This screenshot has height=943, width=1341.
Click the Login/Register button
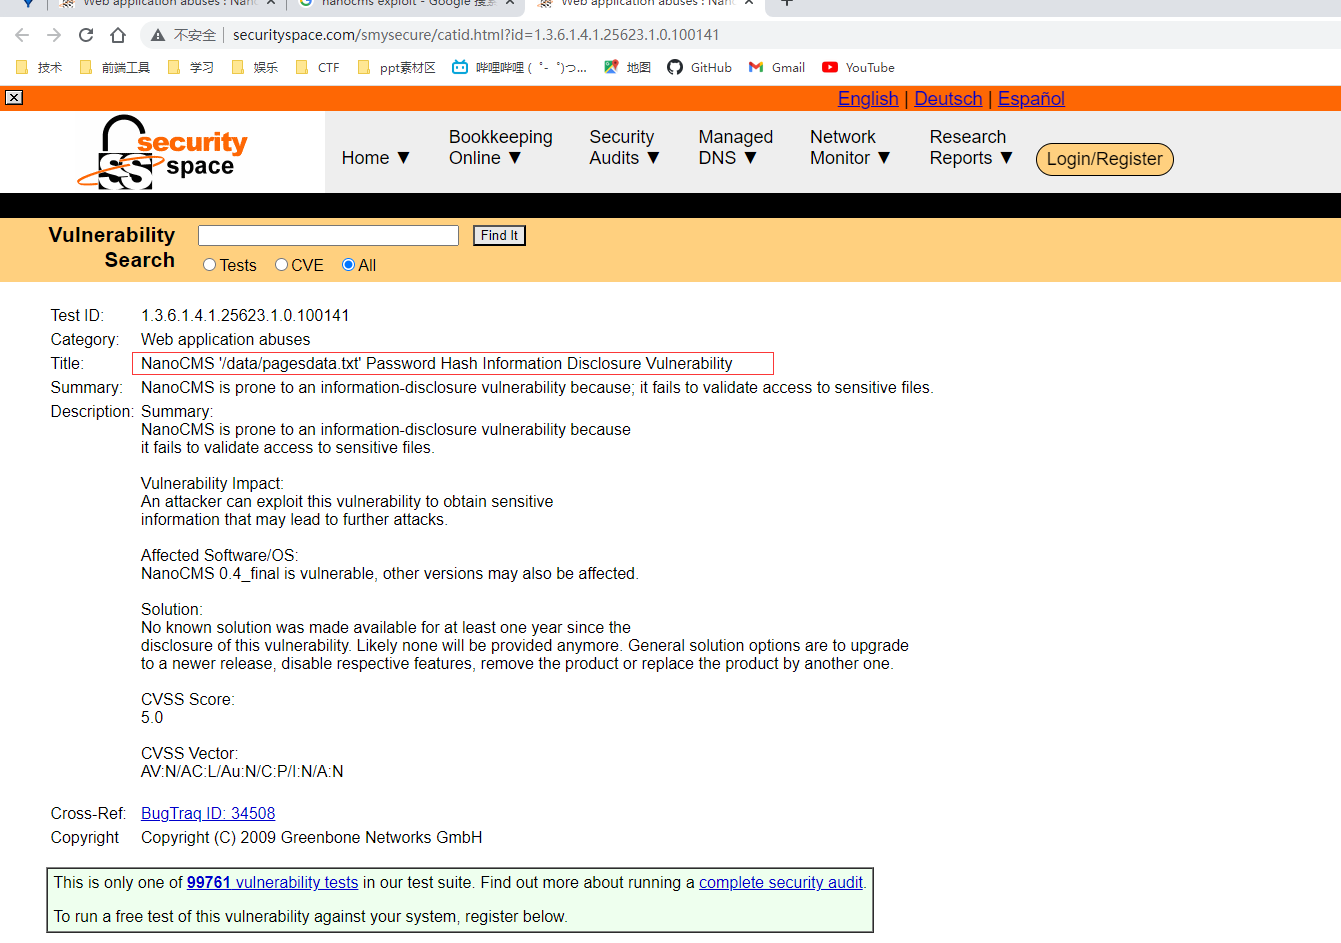1104,159
